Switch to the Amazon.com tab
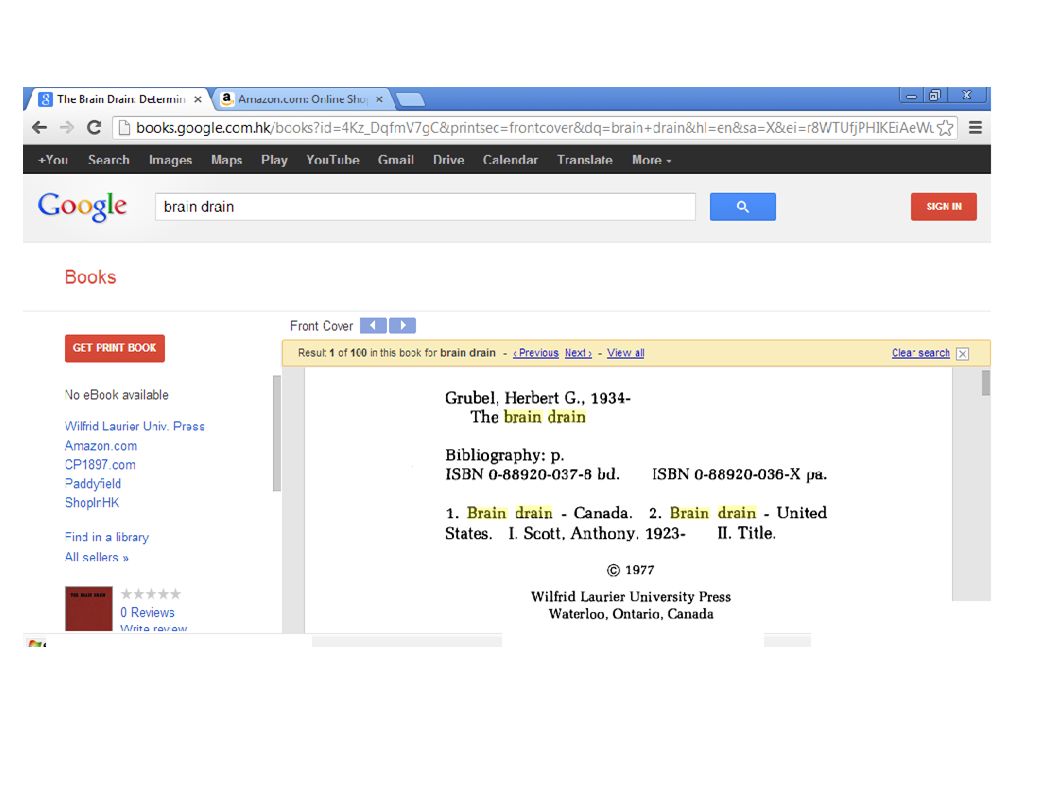Screen dimensions: 1058x793 [302, 99]
